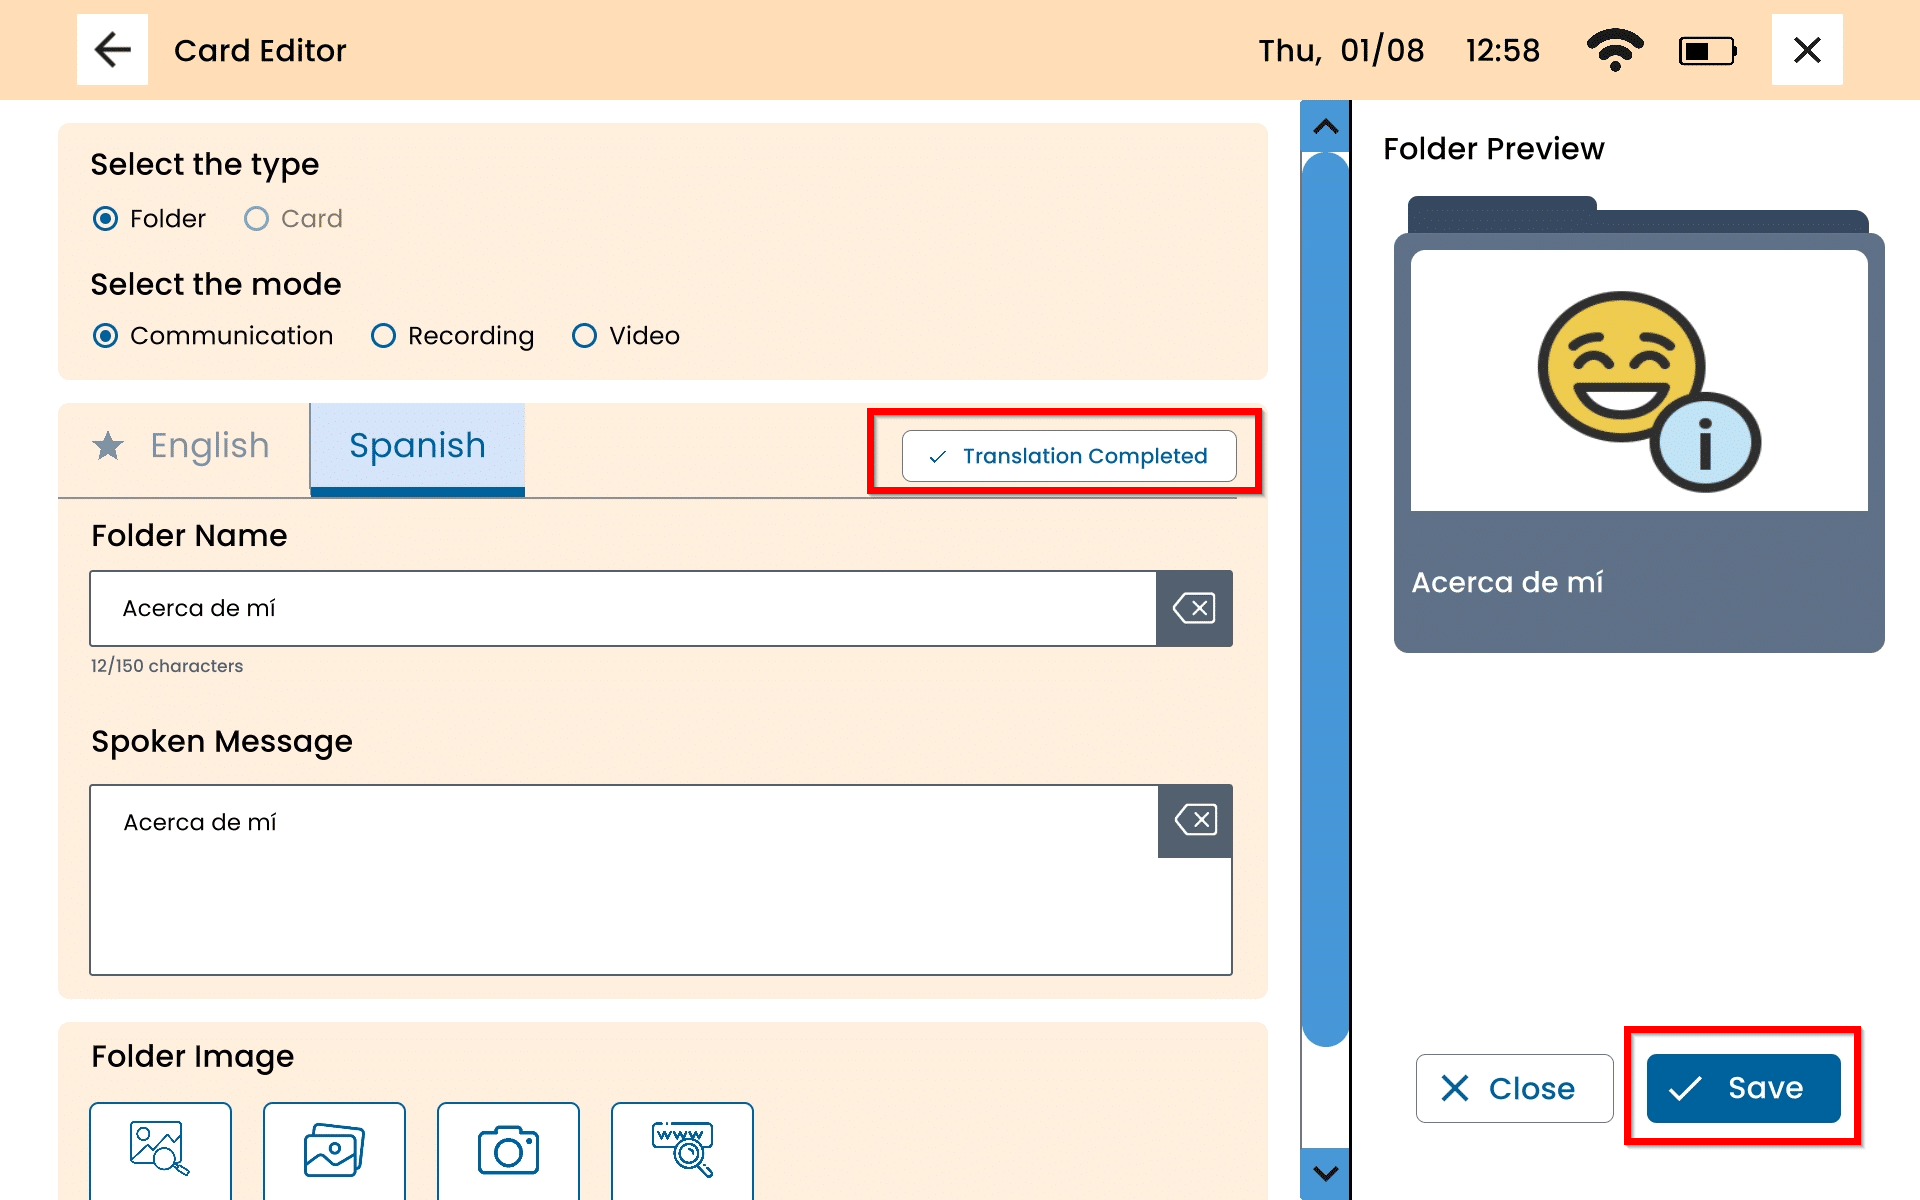
Task: Select the Video mode radio button
Action: (584, 336)
